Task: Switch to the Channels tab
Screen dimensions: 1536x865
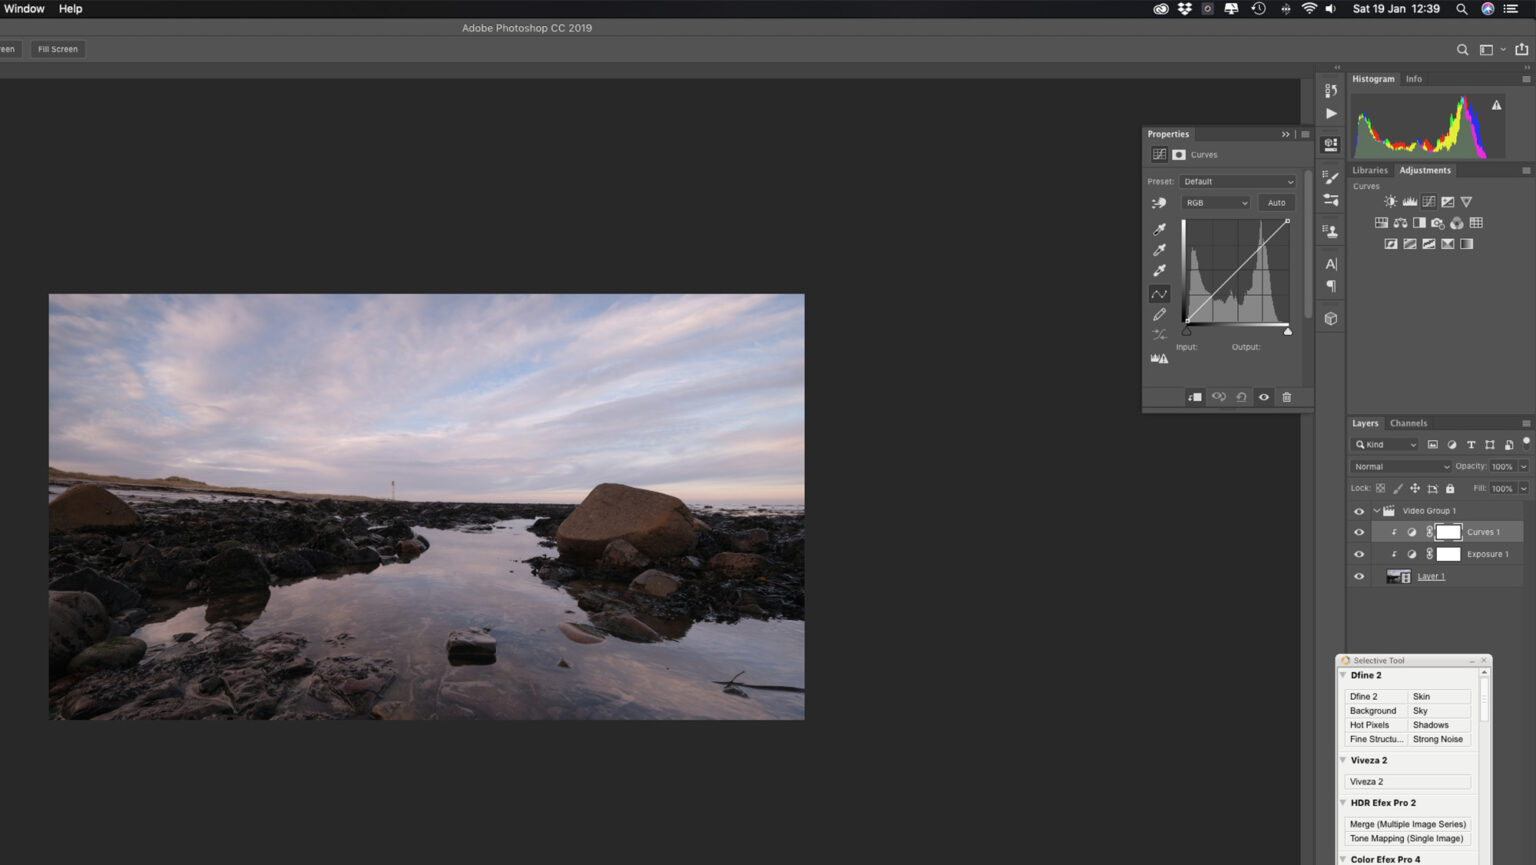Action: coord(1408,422)
